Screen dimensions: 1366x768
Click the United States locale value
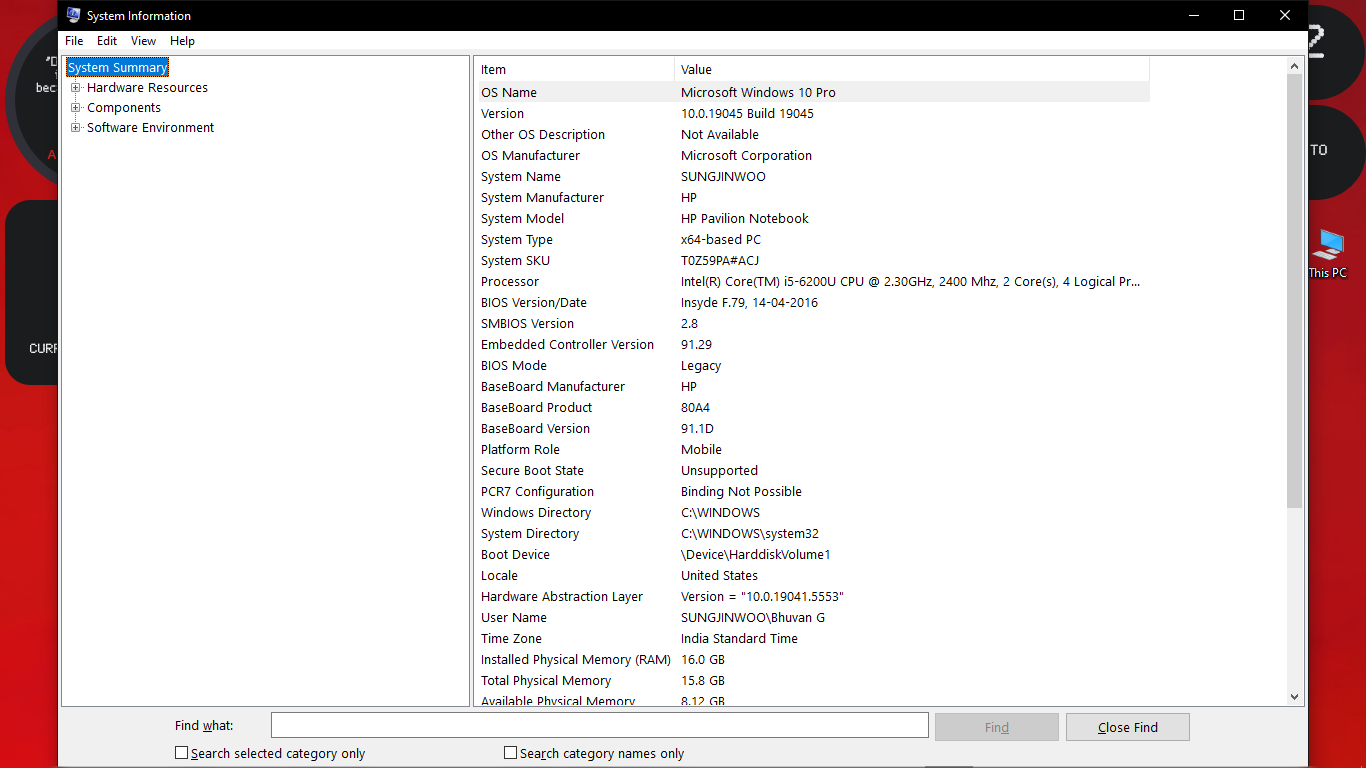coord(719,575)
